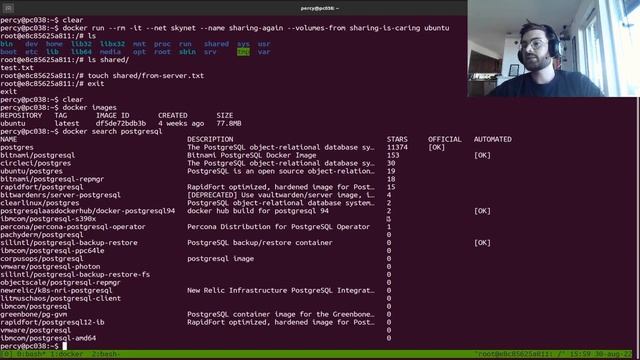Screen dimensions: 640x360
Task: Click the 'rapidfort/postgresql12-ib' result name
Action: tap(52, 322)
